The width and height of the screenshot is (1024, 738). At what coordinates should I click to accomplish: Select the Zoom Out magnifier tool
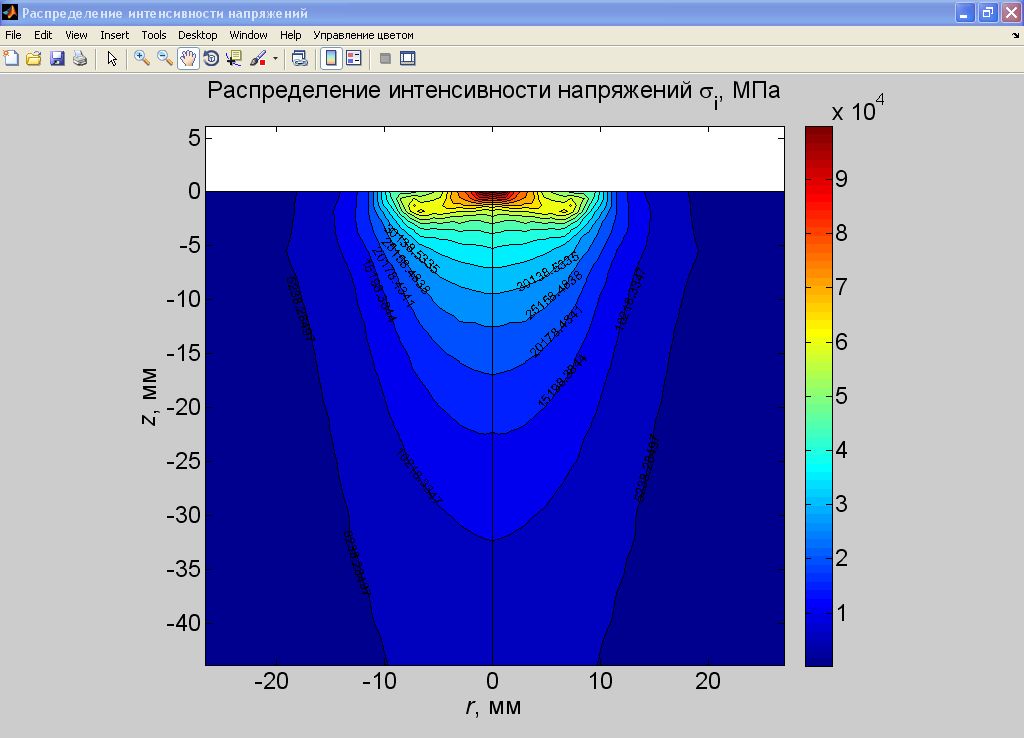(165, 59)
